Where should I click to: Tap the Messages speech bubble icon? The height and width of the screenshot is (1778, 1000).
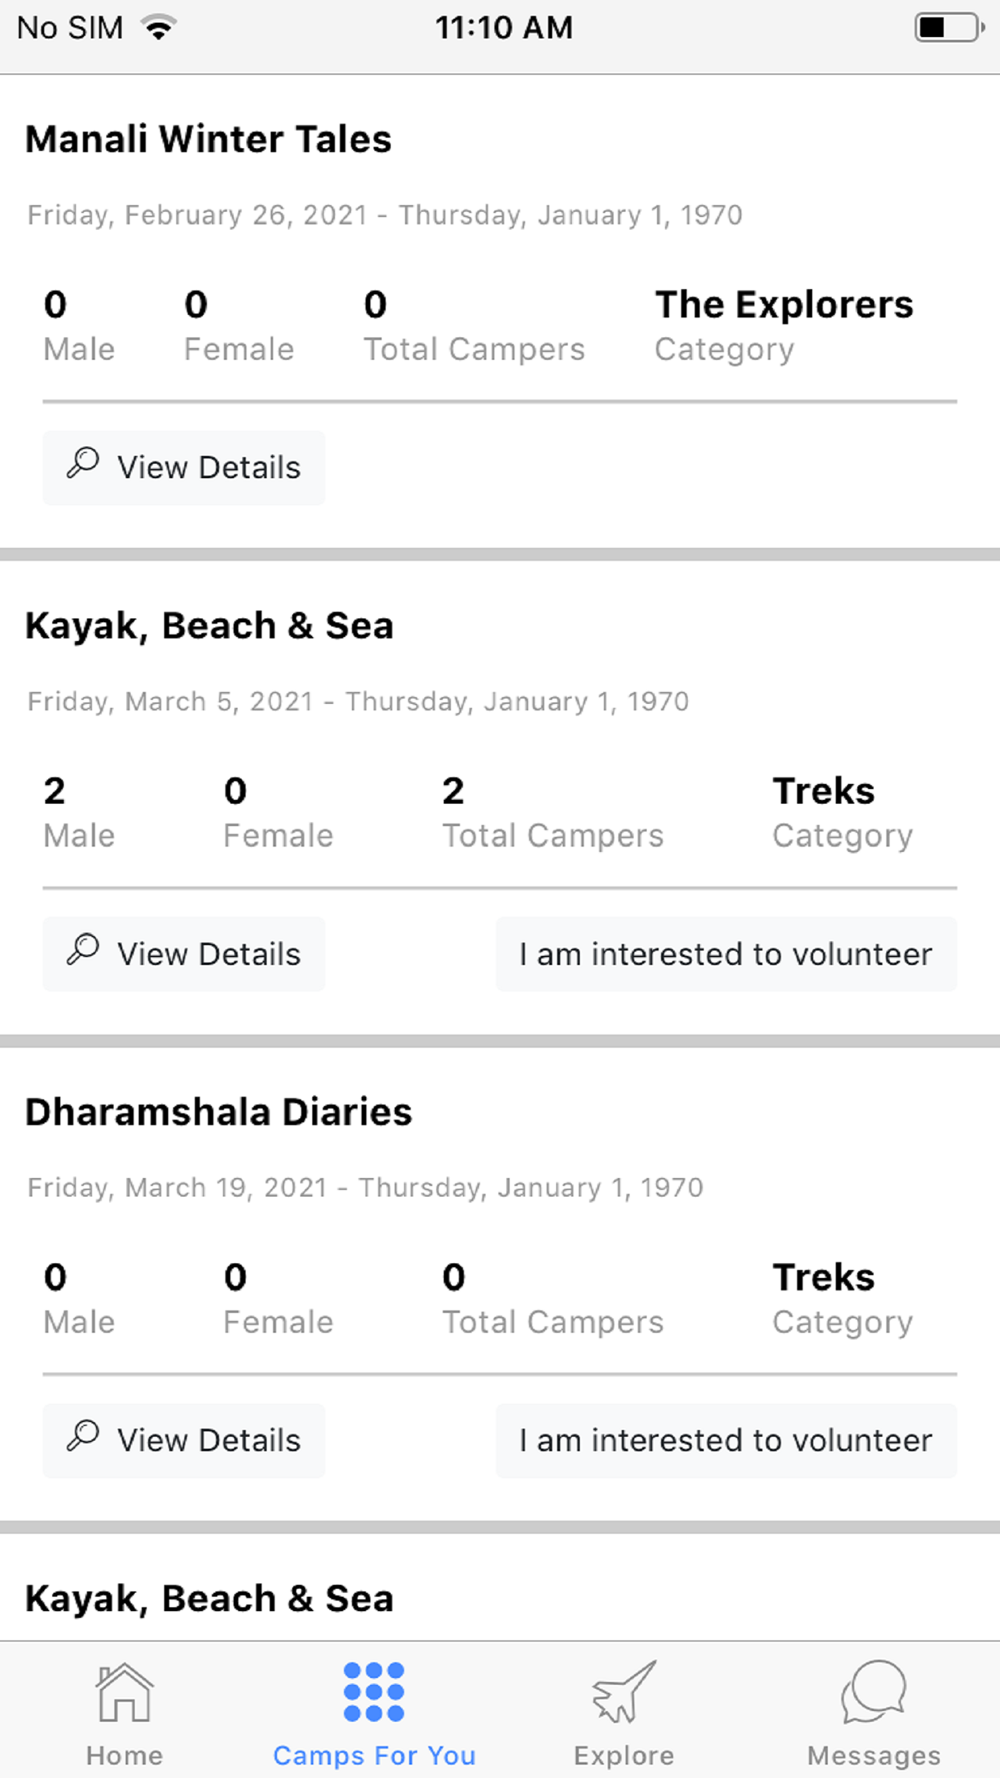tap(874, 1692)
